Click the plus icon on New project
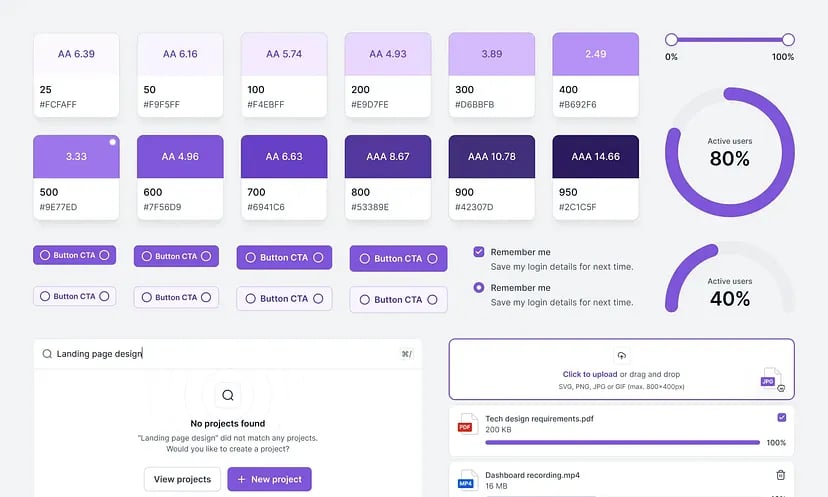Screen dimensions: 828x497 pyautogui.click(x=241, y=479)
